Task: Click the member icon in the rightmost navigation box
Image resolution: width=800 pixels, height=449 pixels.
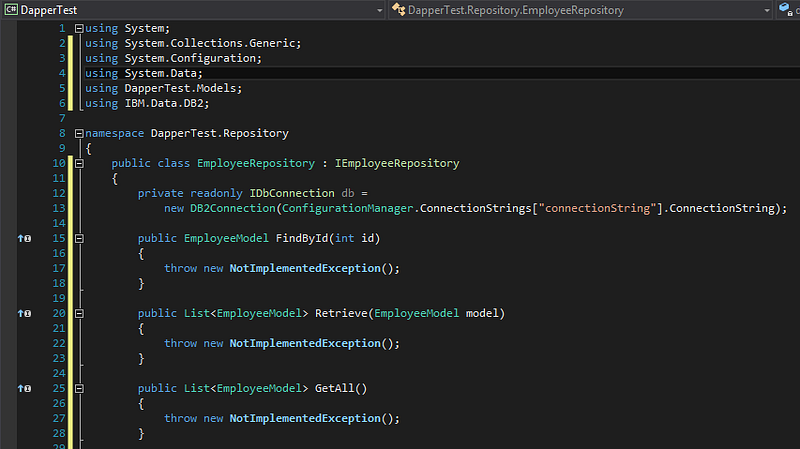Action: tap(785, 9)
